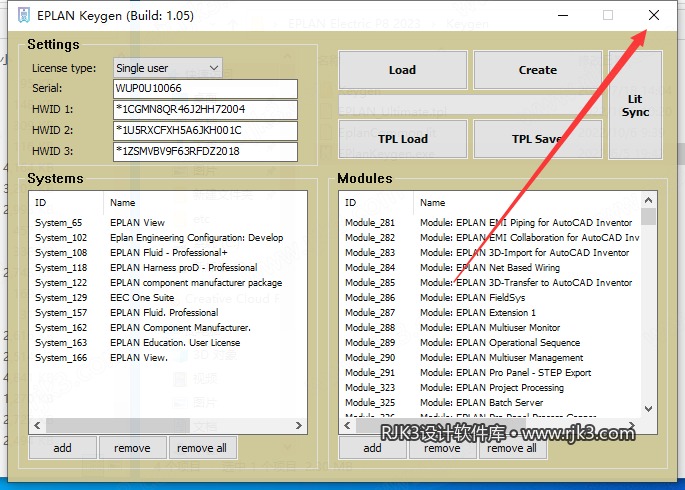The height and width of the screenshot is (490, 685).
Task: Click the add button under Systems
Action: click(62, 448)
